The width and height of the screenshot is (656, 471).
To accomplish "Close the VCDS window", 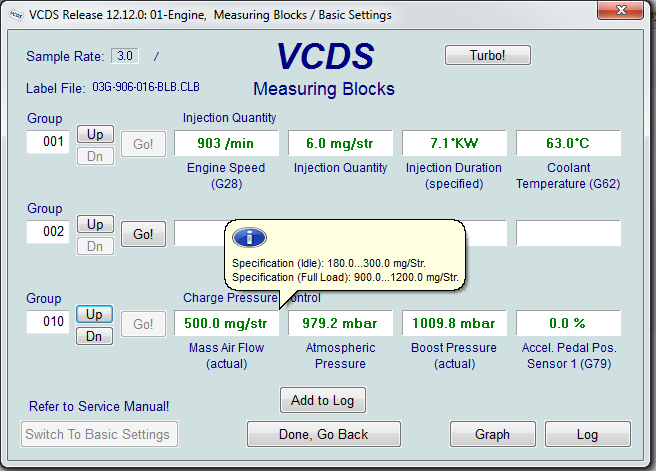I will pyautogui.click(x=621, y=10).
